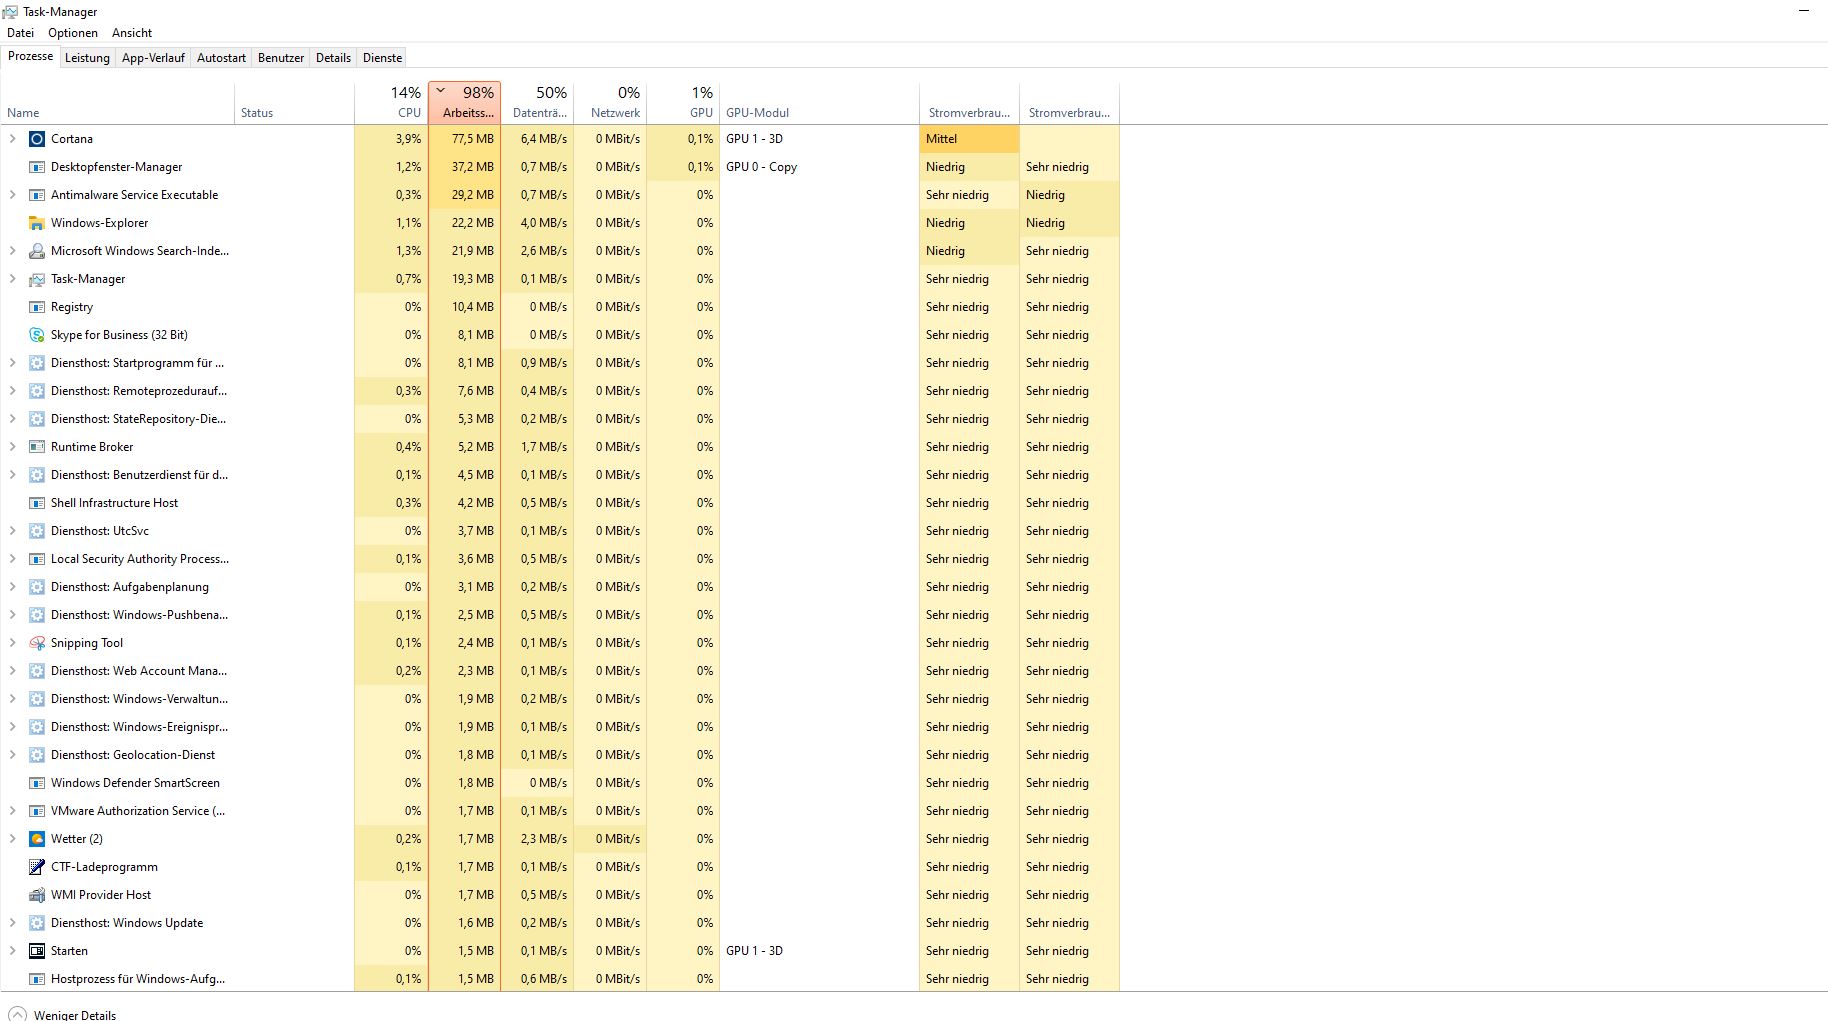The width and height of the screenshot is (1828, 1021).
Task: Sort by the GPU percentage column
Action: pos(683,103)
